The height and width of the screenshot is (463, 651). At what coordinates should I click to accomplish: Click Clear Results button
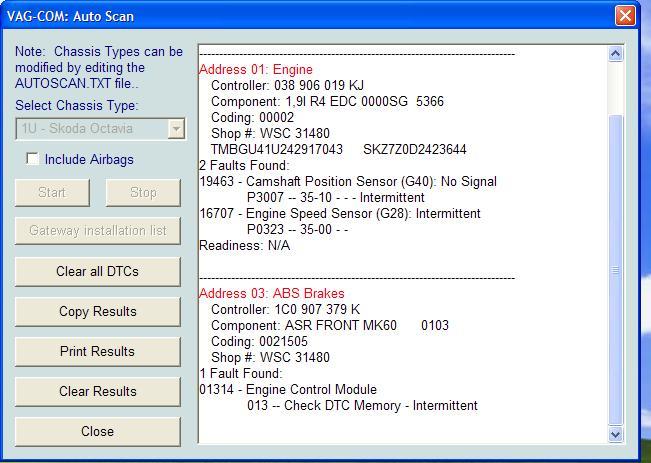[x=98, y=391]
